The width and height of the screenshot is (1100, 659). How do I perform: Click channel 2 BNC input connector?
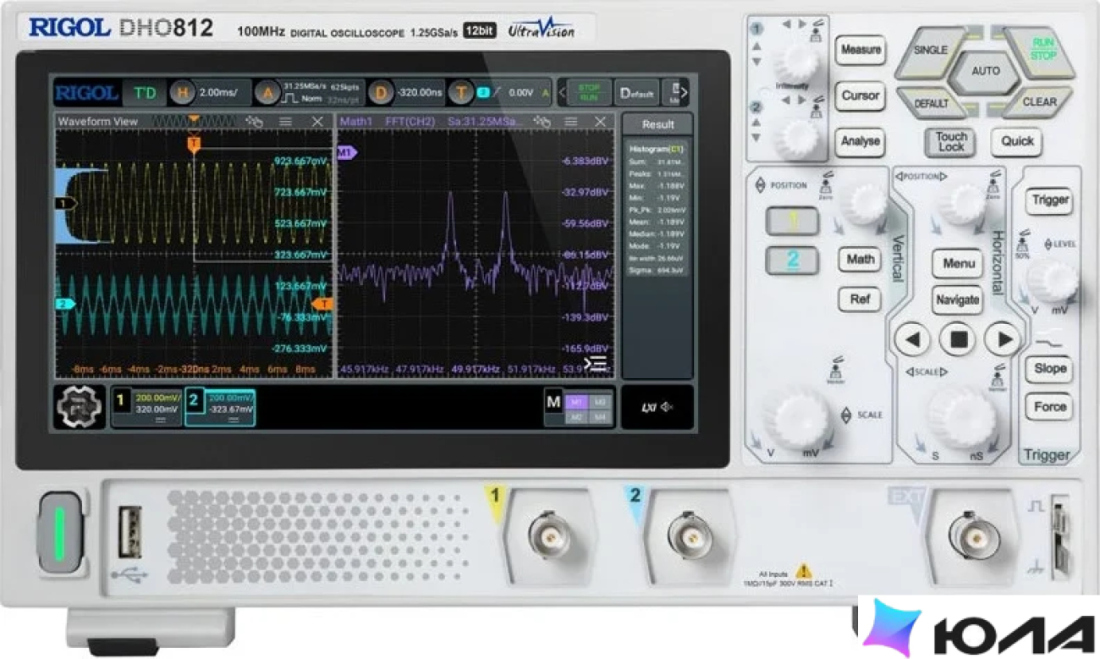click(x=690, y=537)
